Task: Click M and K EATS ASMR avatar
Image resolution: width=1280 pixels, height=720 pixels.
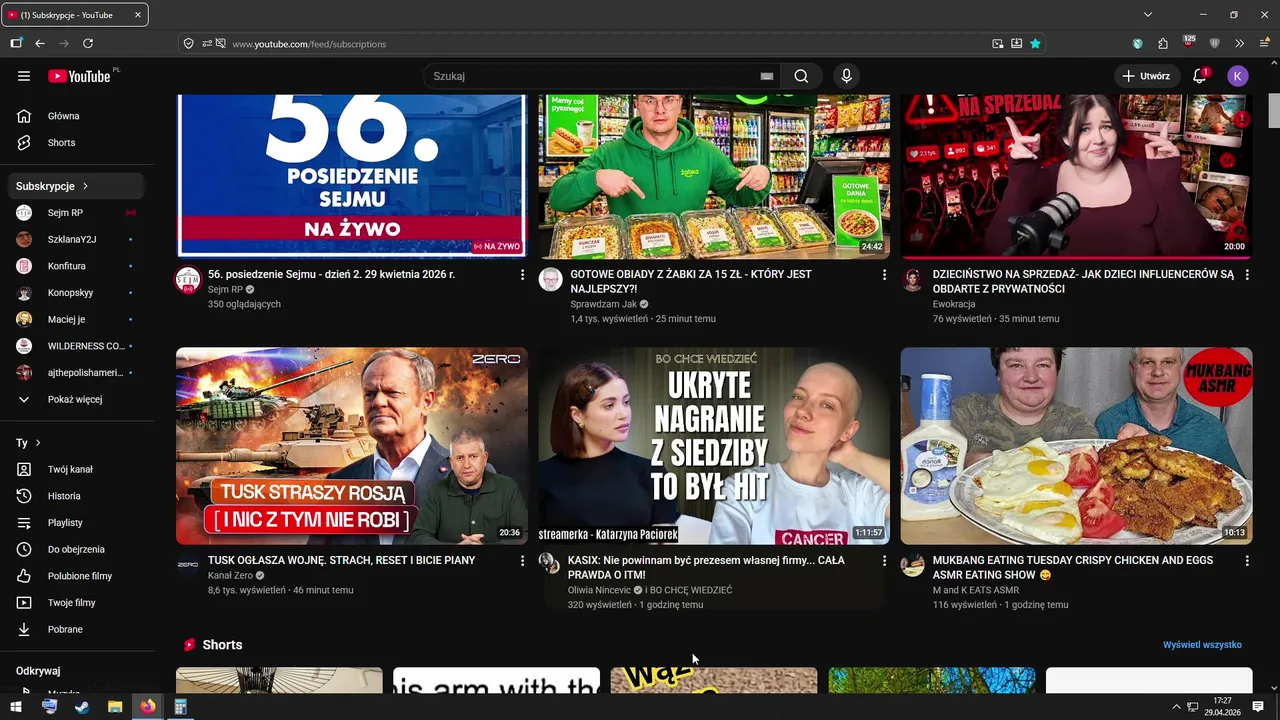Action: [913, 565]
